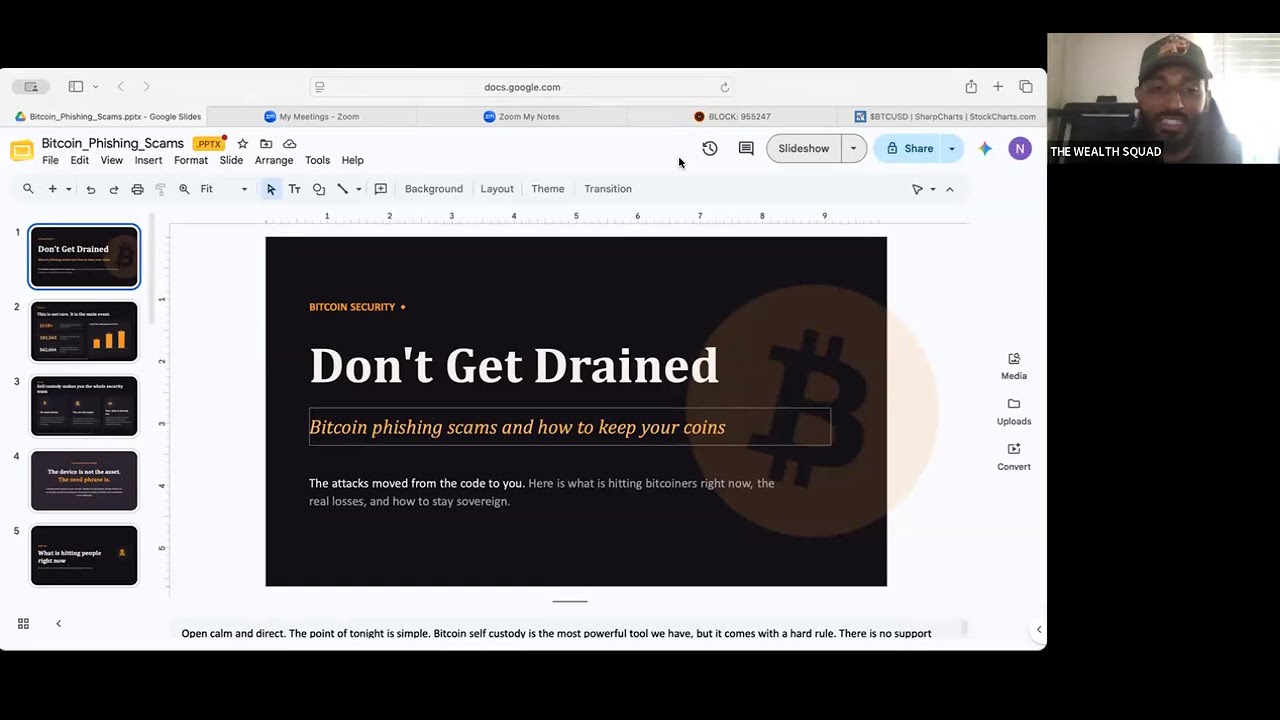View cloud document save status

click(290, 144)
